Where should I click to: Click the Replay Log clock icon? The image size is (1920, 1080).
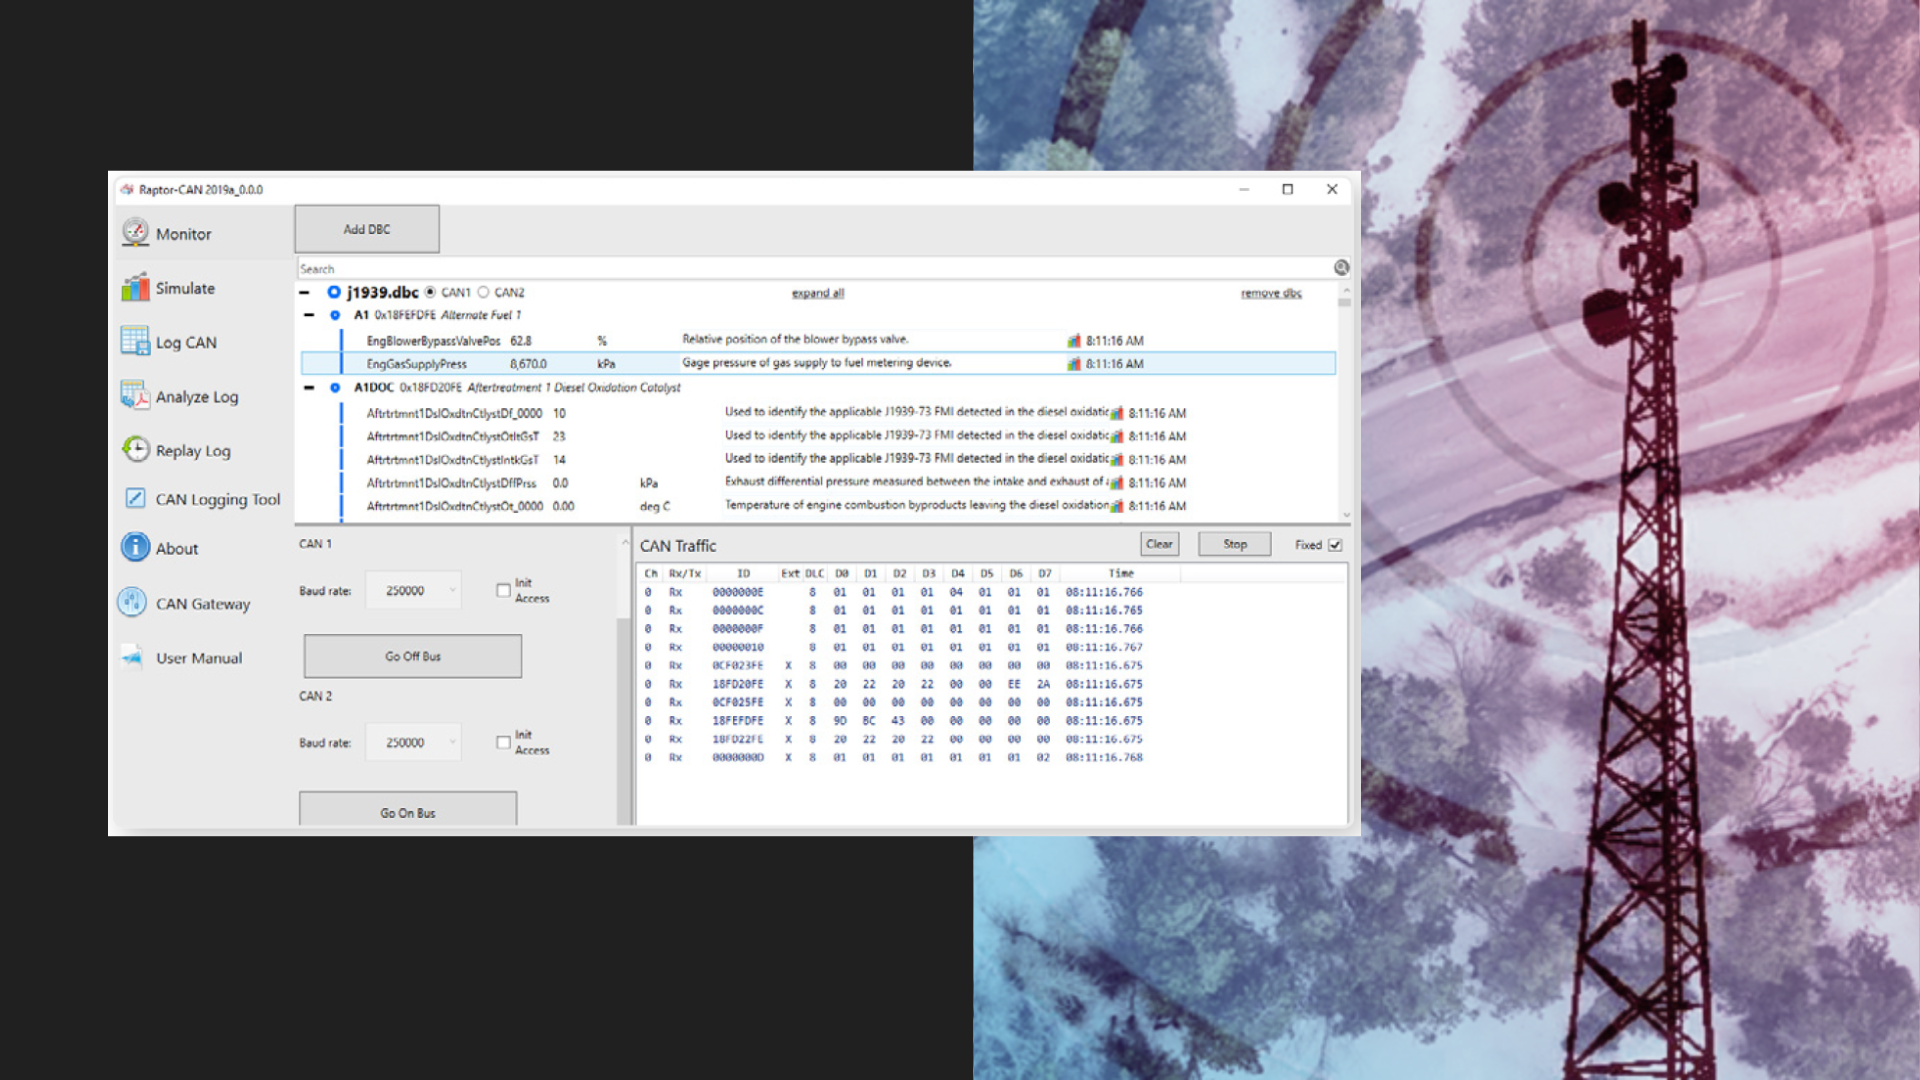[x=136, y=449]
